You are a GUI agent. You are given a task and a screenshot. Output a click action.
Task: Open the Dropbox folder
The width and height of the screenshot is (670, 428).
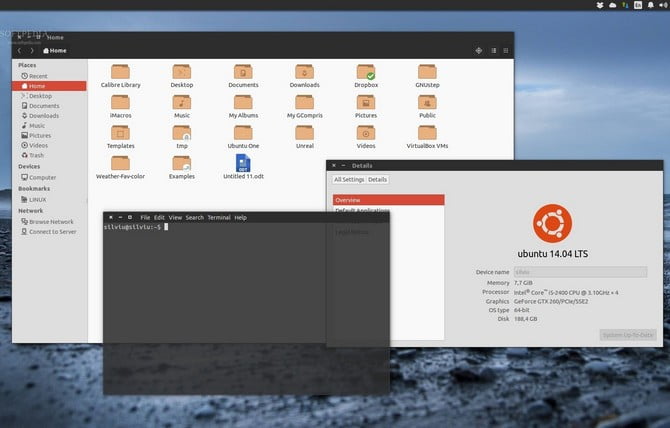[366, 72]
